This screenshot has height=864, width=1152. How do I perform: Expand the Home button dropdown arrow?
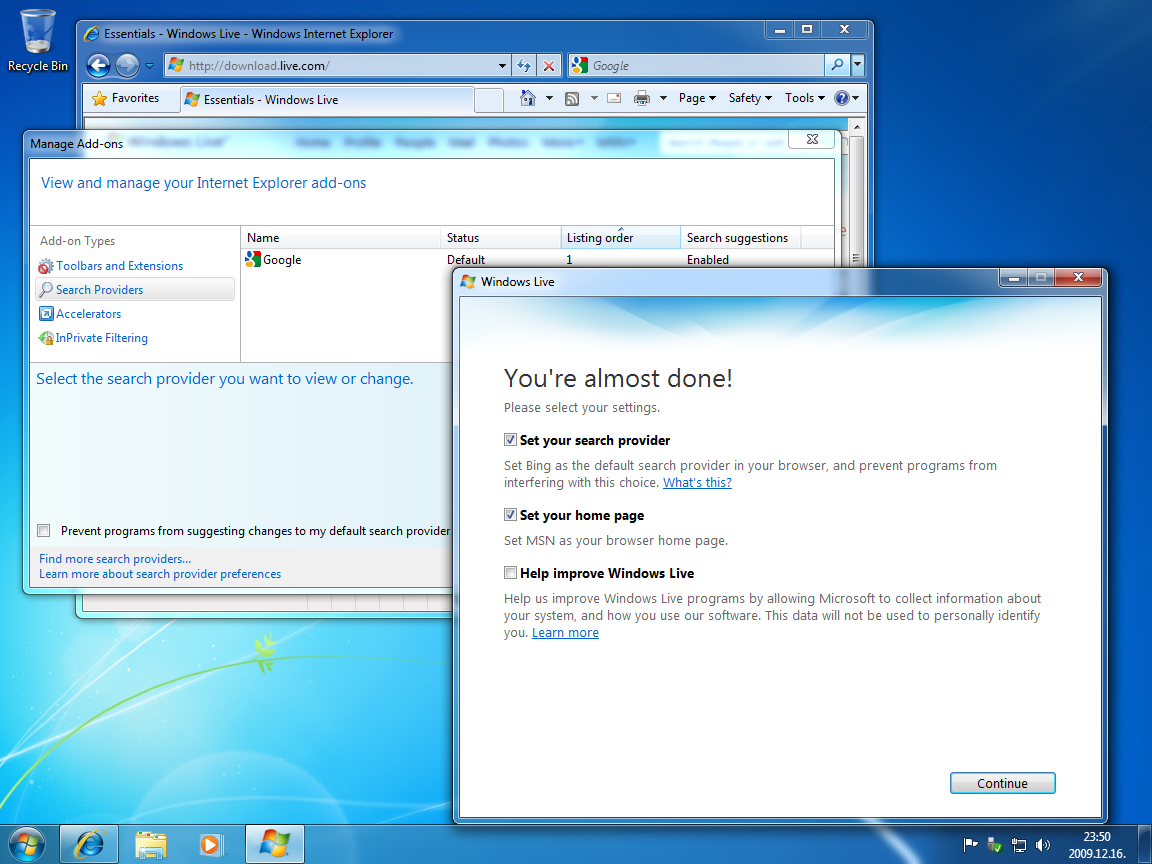pyautogui.click(x=549, y=98)
